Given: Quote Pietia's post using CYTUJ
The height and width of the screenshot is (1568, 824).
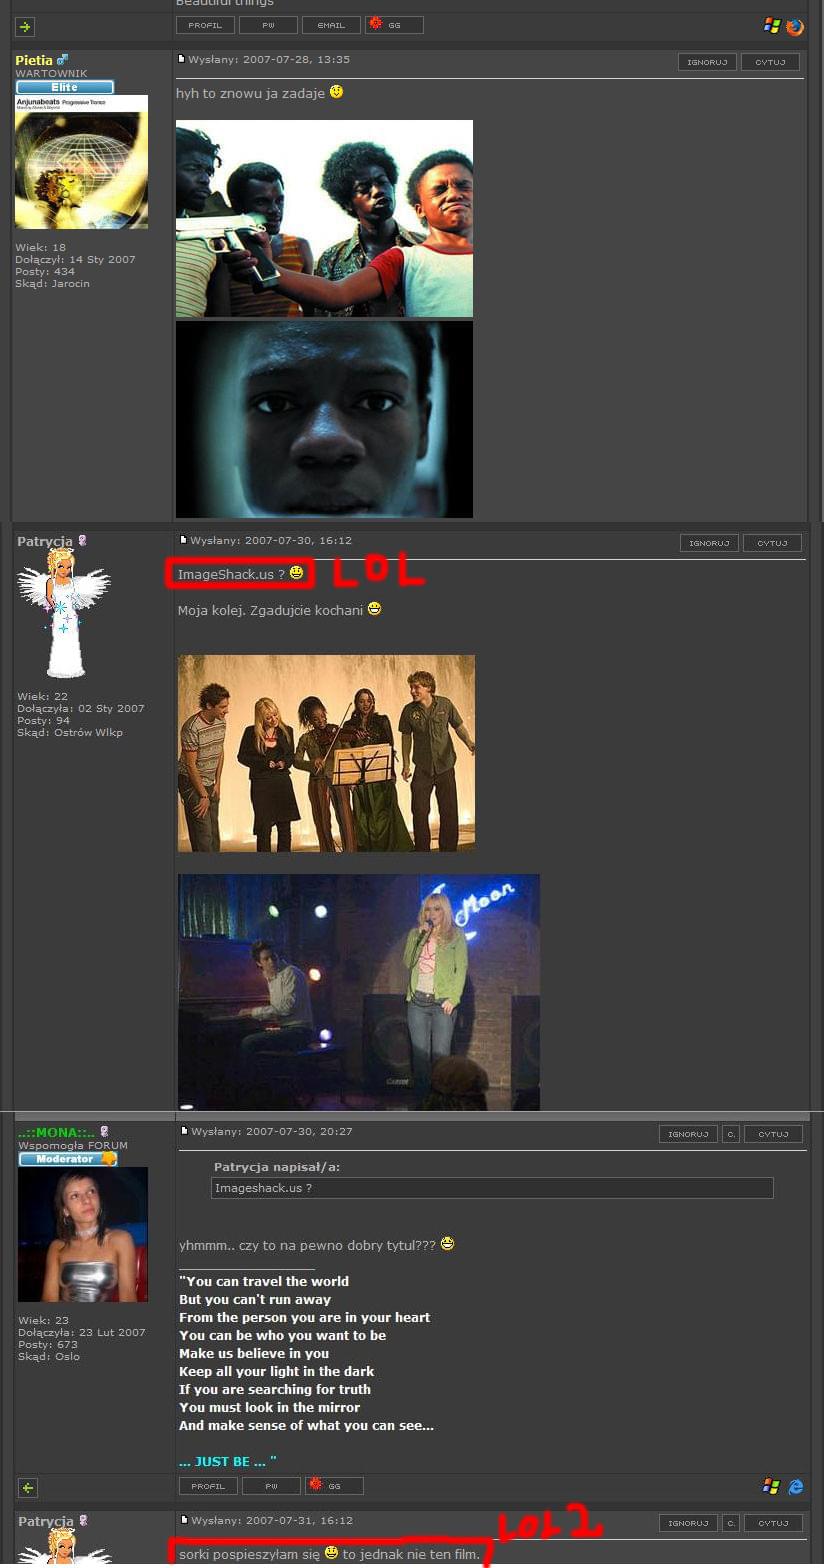Looking at the screenshot, I should 770,62.
